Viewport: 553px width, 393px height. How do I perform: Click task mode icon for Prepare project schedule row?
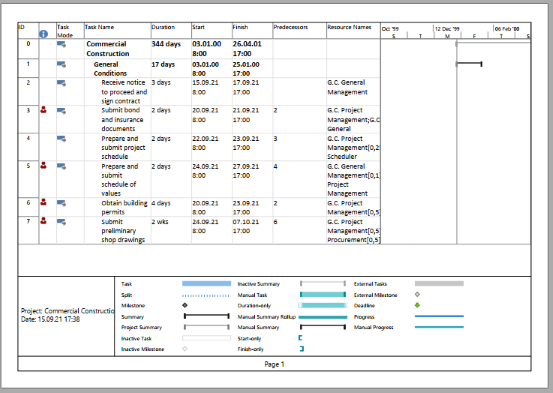click(x=61, y=139)
